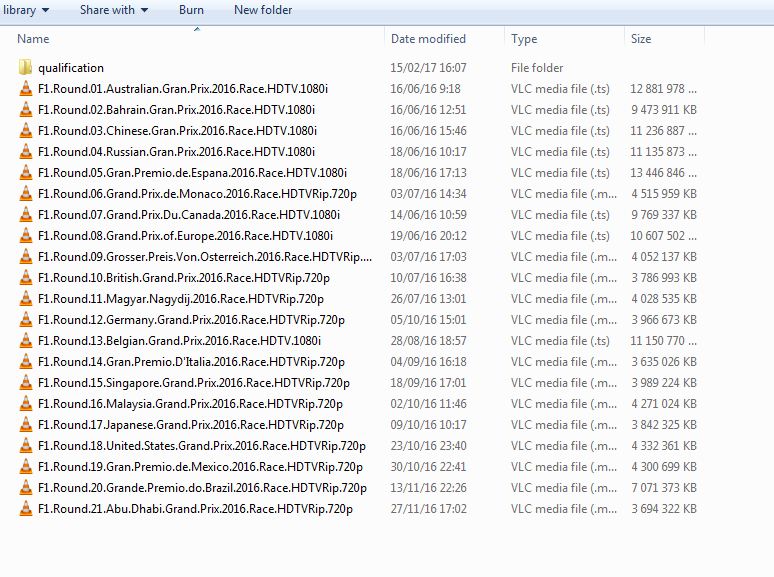Sort files by Name column header

(x=34, y=39)
